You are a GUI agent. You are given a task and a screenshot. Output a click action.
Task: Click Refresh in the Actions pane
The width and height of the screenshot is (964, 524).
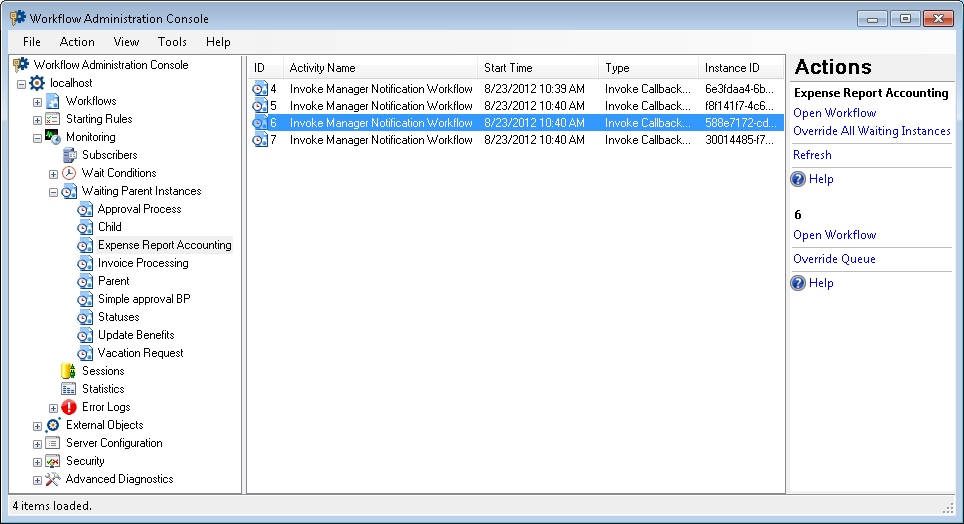(812, 155)
